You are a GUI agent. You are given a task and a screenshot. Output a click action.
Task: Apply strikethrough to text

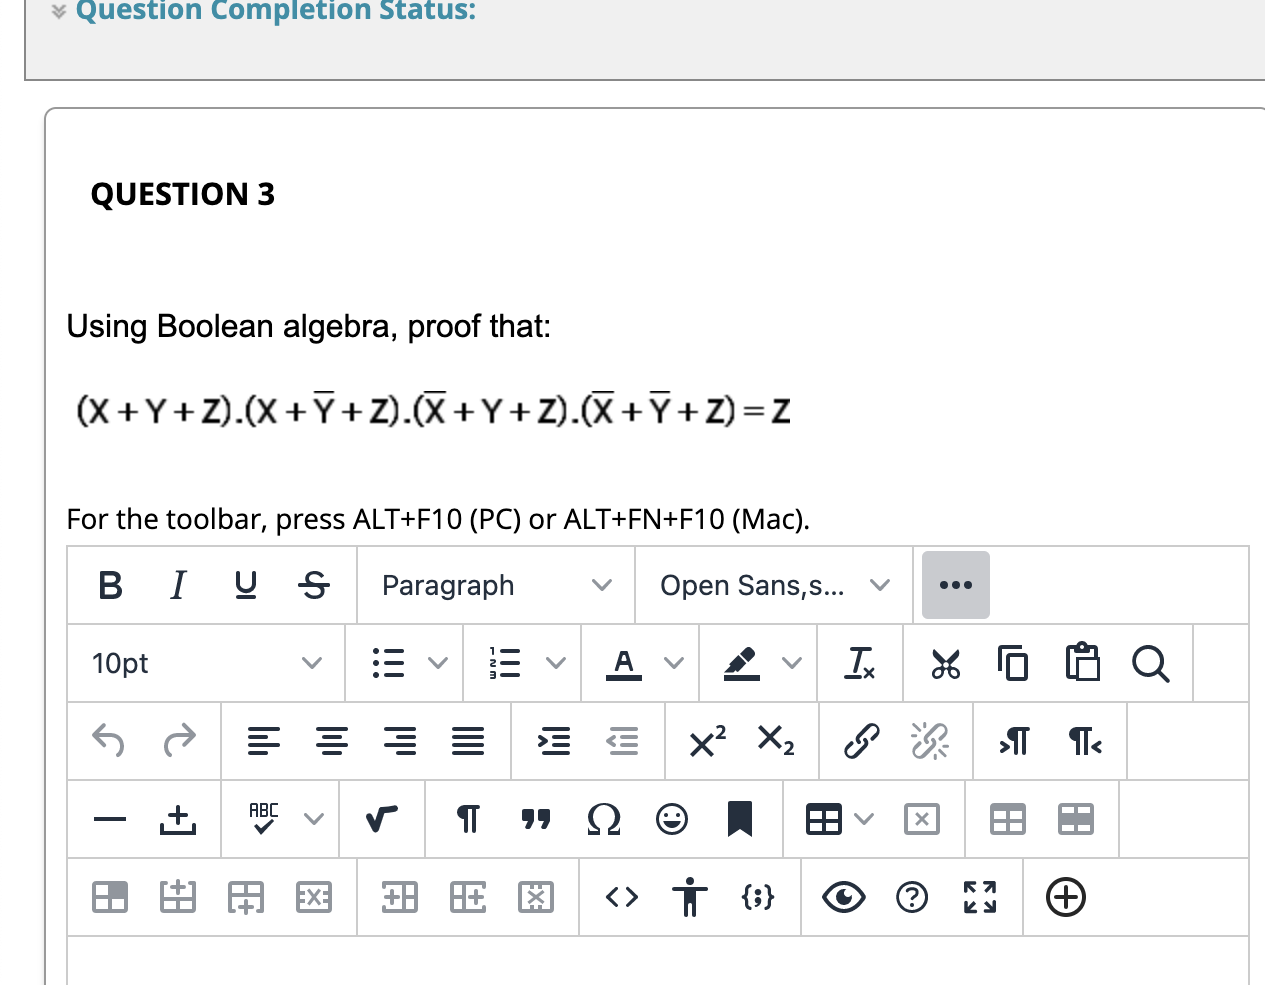pyautogui.click(x=314, y=585)
